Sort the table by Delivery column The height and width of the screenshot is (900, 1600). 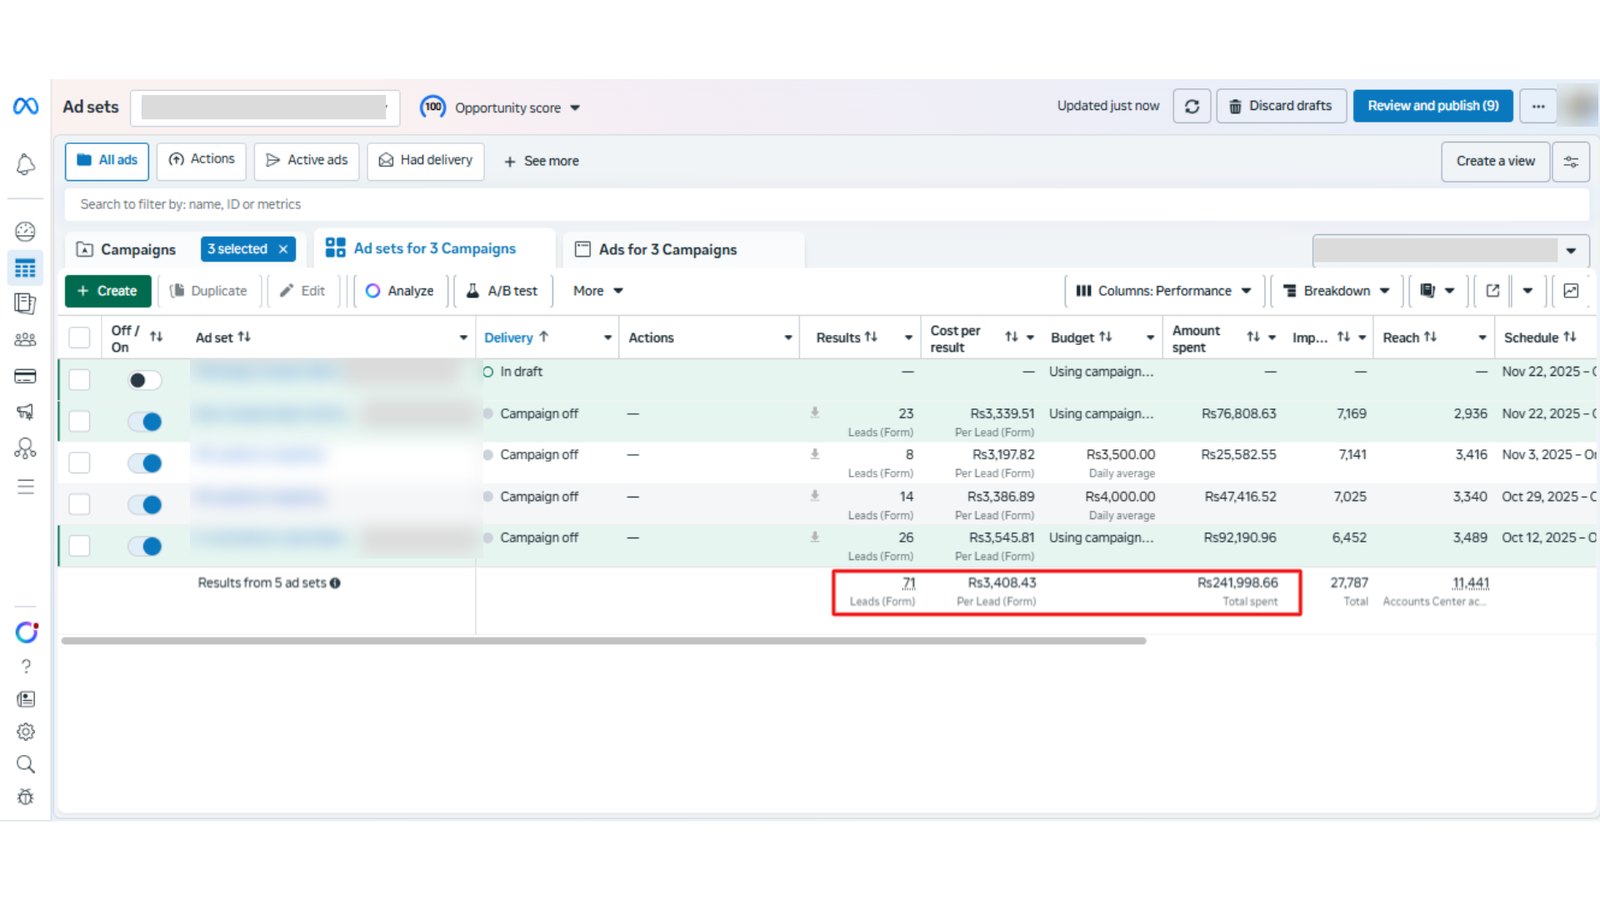[516, 338]
